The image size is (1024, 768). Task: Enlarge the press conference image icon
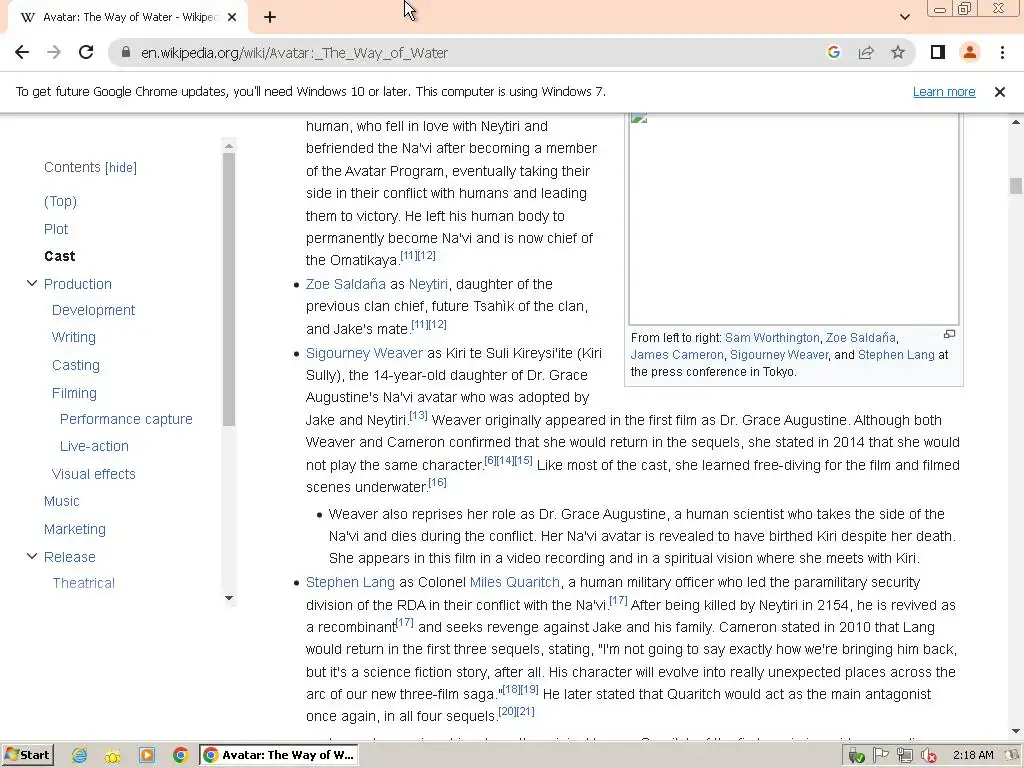tap(950, 334)
